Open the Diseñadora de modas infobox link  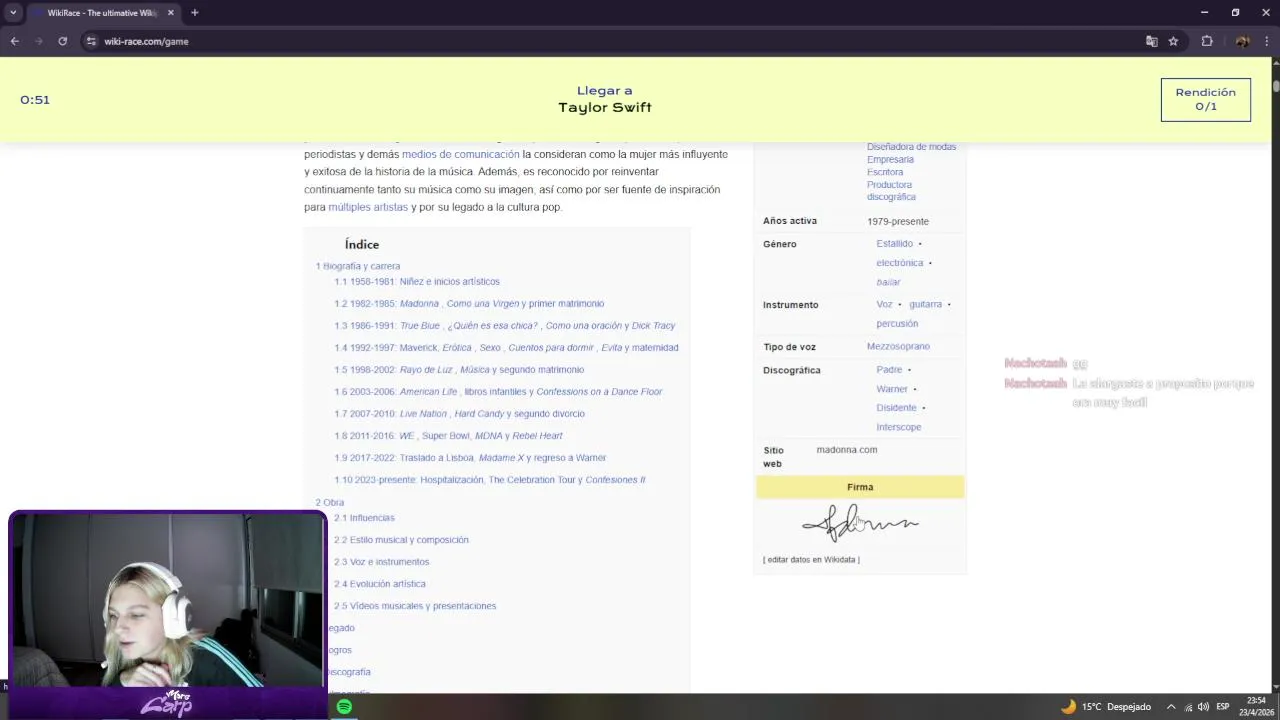(x=911, y=147)
